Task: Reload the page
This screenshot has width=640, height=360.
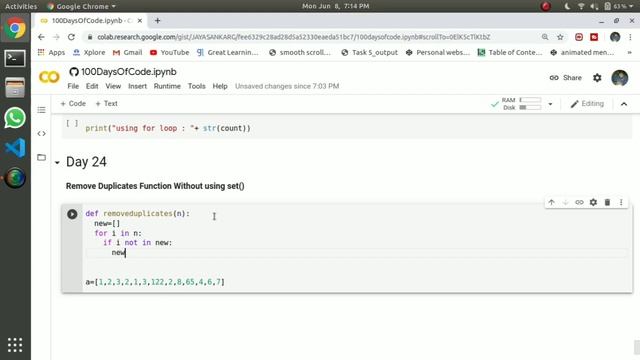Action: pos(71,37)
